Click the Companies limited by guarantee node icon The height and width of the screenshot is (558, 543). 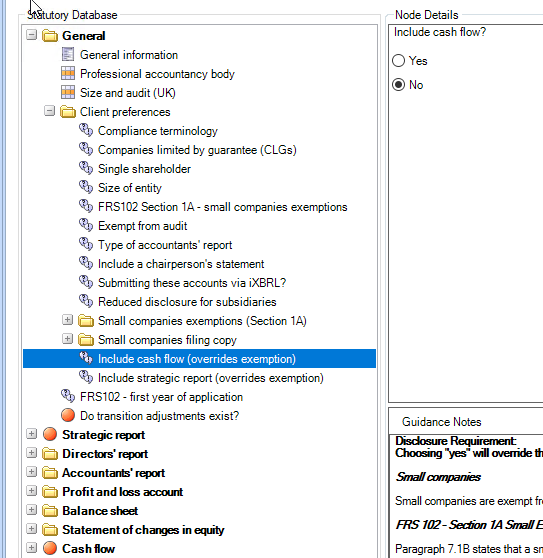86,149
